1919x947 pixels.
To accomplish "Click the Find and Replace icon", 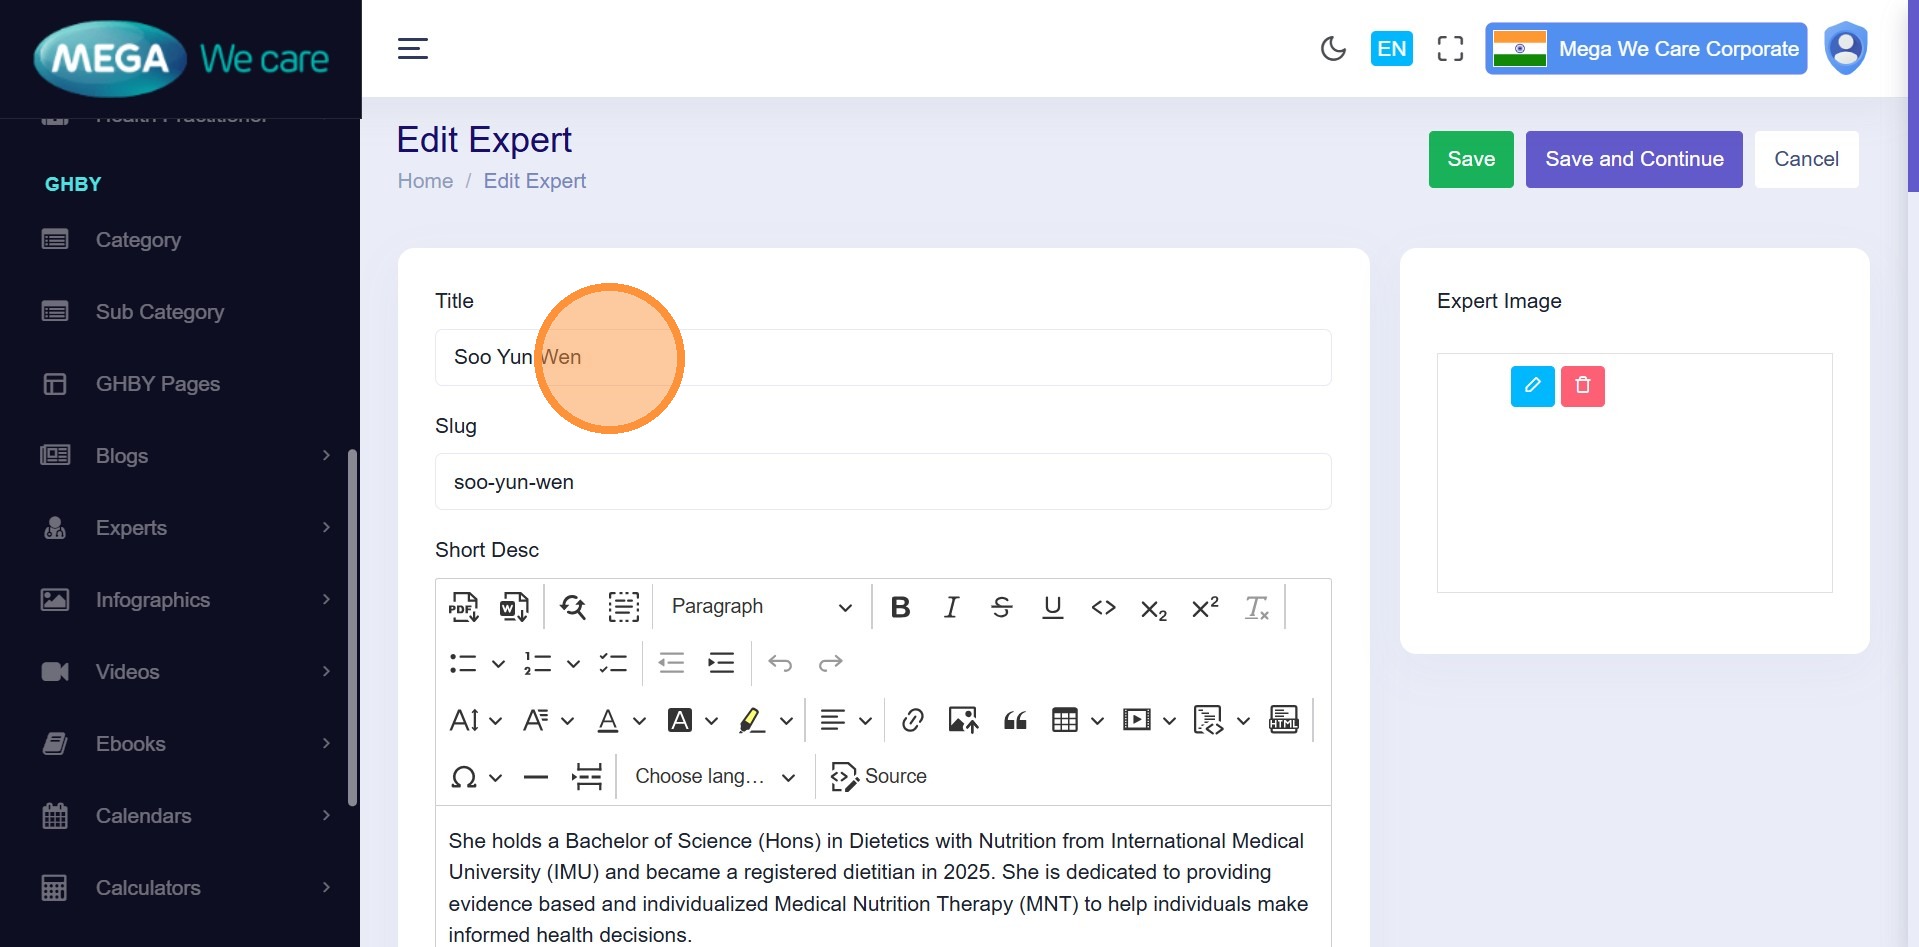I will [x=573, y=607].
